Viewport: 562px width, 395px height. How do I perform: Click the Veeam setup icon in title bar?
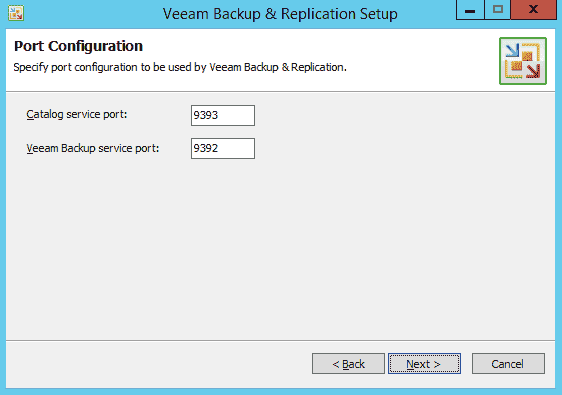click(16, 13)
